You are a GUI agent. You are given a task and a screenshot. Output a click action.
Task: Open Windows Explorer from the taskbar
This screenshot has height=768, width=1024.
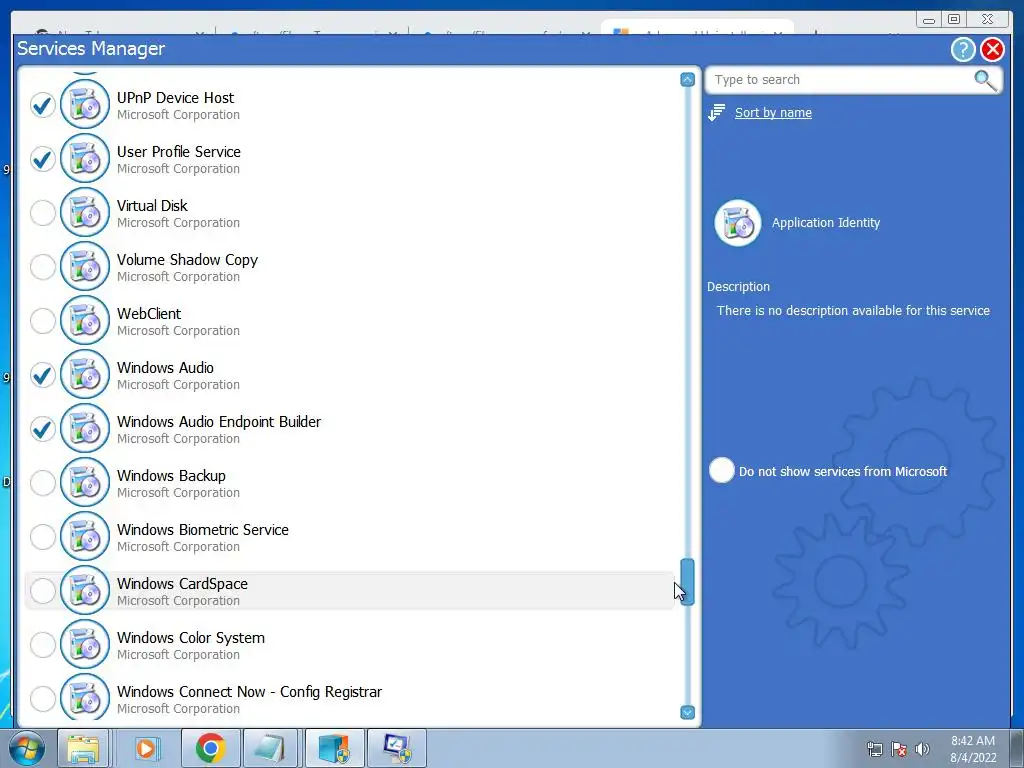point(83,748)
